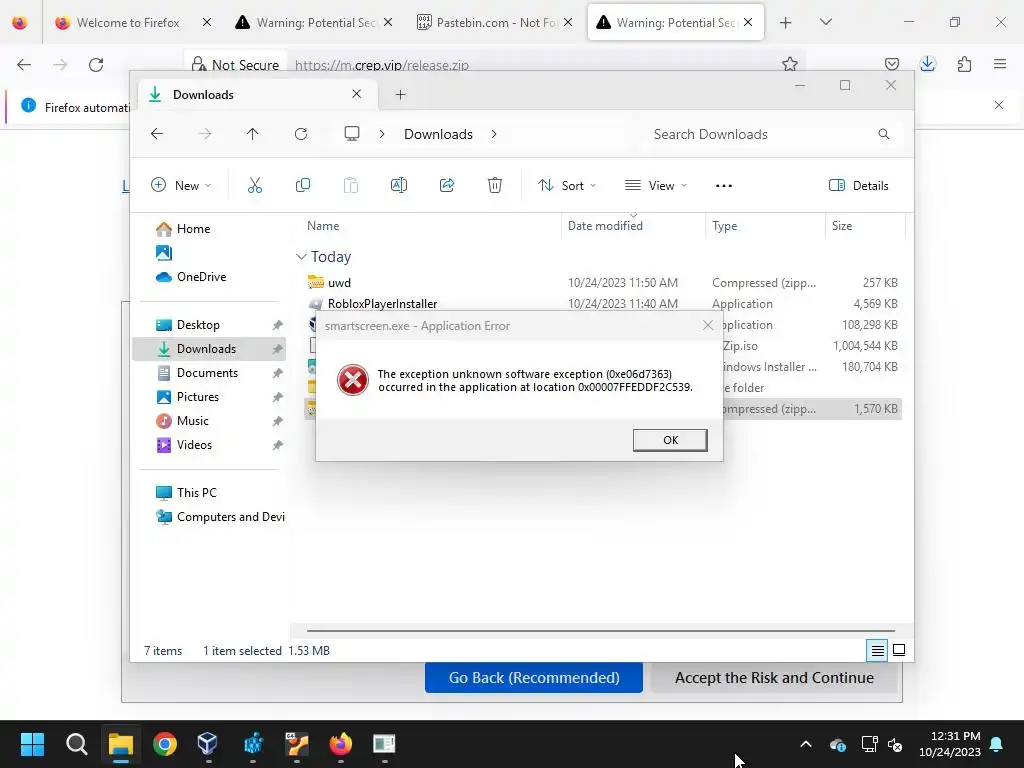Sort by the Name column header

tap(323, 226)
